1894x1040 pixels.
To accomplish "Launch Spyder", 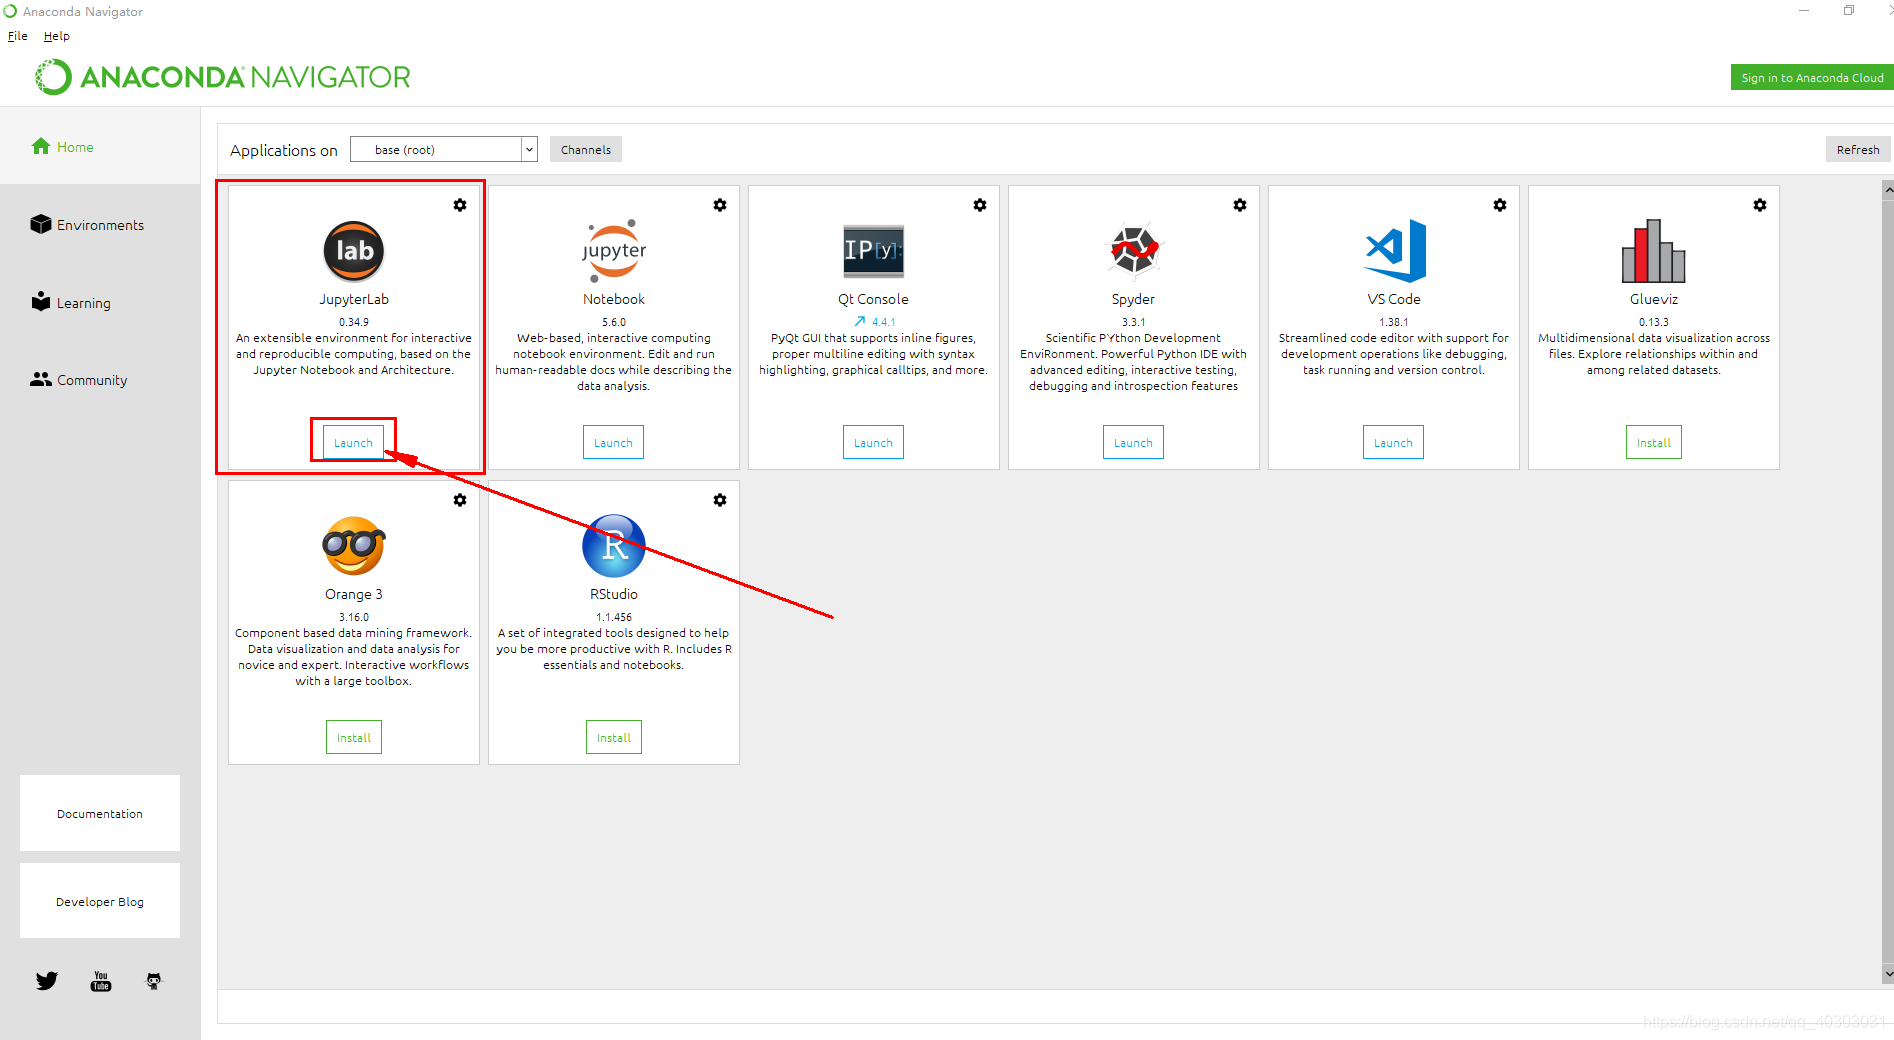I will (1133, 443).
